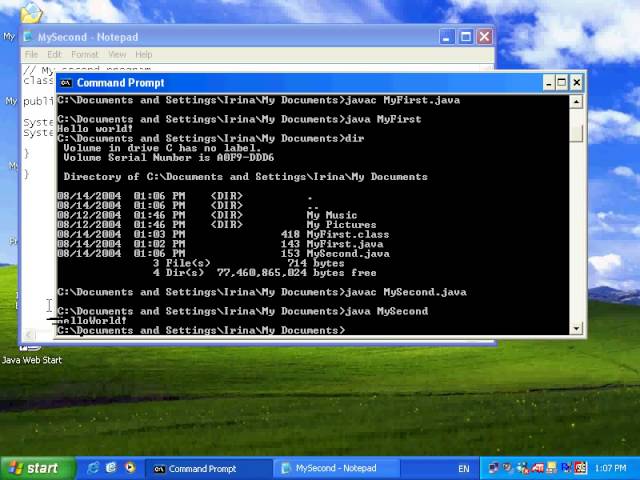This screenshot has width=640, height=480.
Task: Open the ATI tray icon
Action: 538,468
